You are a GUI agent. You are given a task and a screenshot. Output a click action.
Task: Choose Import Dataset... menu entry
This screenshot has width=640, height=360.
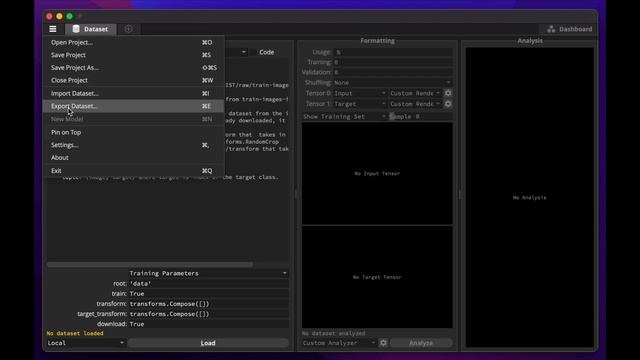click(133, 93)
